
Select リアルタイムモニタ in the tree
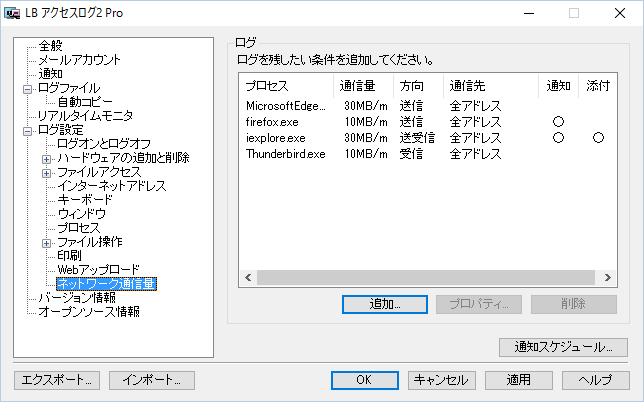point(85,116)
